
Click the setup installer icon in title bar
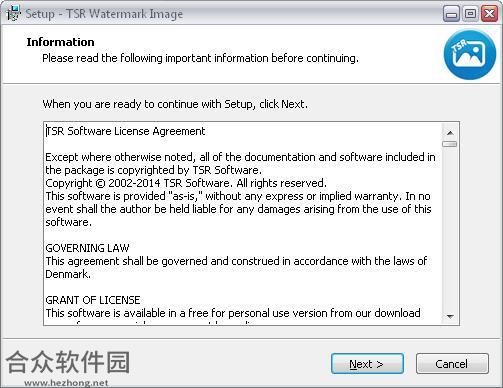pos(14,13)
